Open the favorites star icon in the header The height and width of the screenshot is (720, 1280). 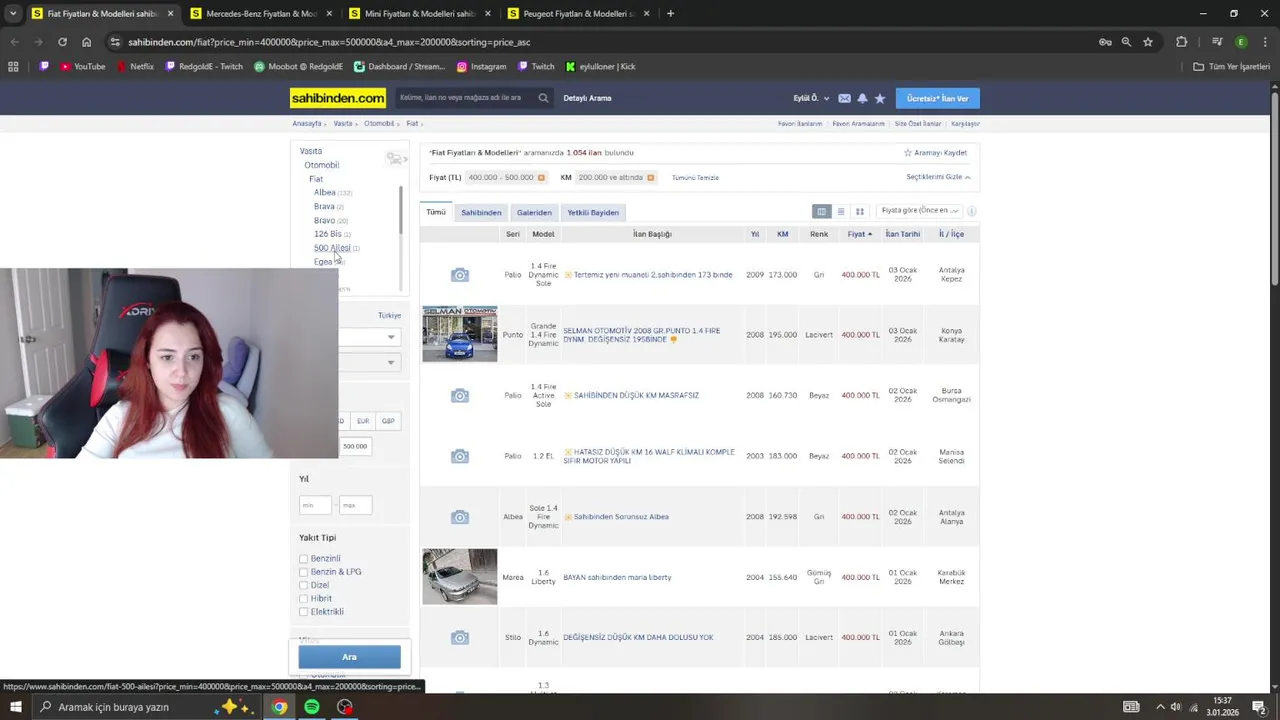point(880,98)
